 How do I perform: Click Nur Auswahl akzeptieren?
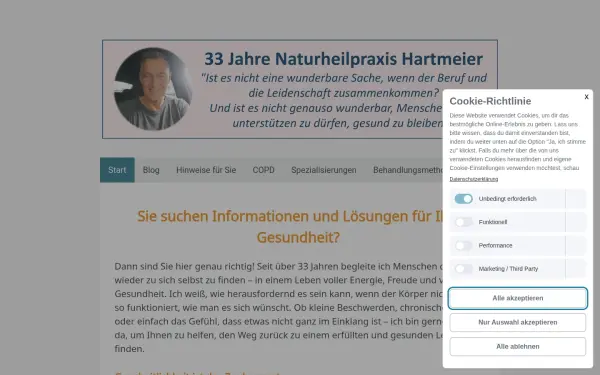517,322
